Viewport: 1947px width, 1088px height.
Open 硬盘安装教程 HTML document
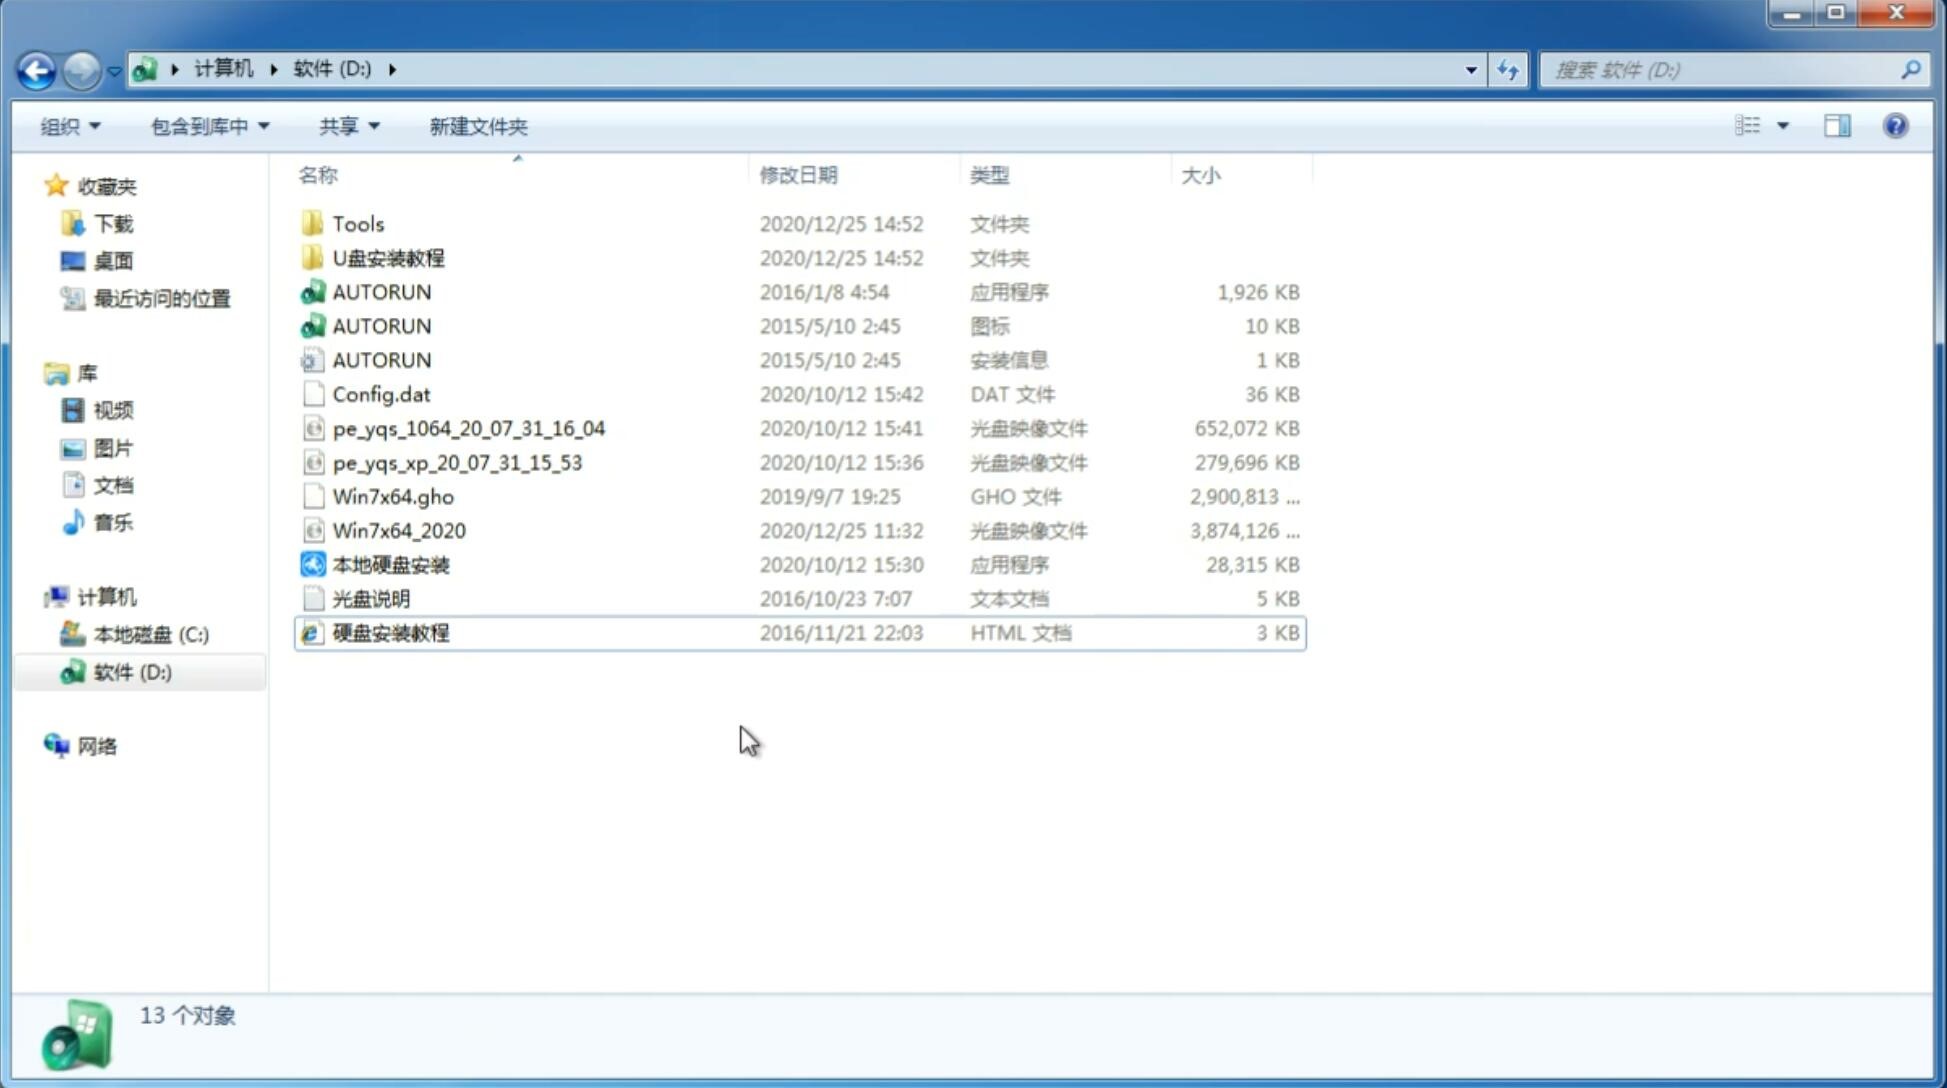389,632
